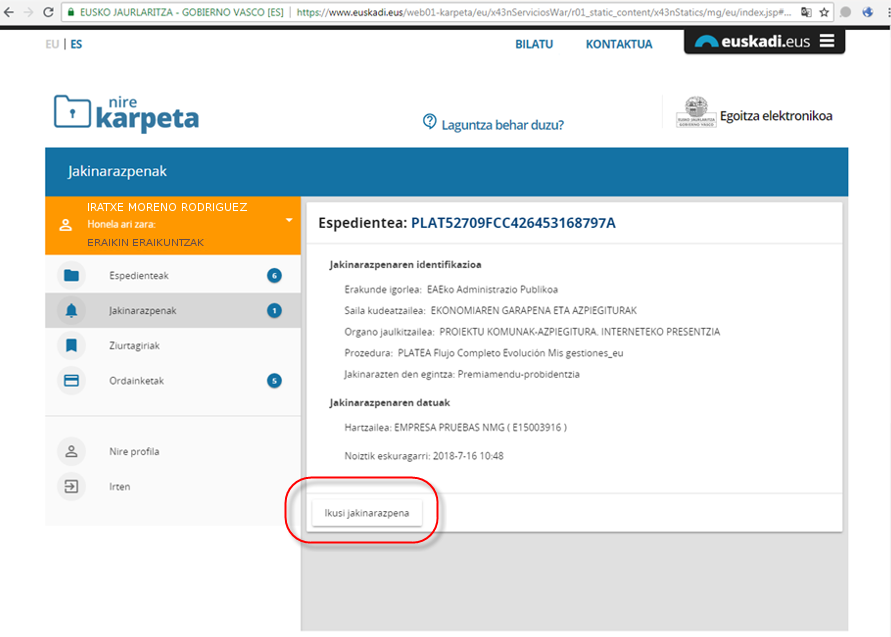
Task: Click the Irten logout icon
Action: click(71, 487)
